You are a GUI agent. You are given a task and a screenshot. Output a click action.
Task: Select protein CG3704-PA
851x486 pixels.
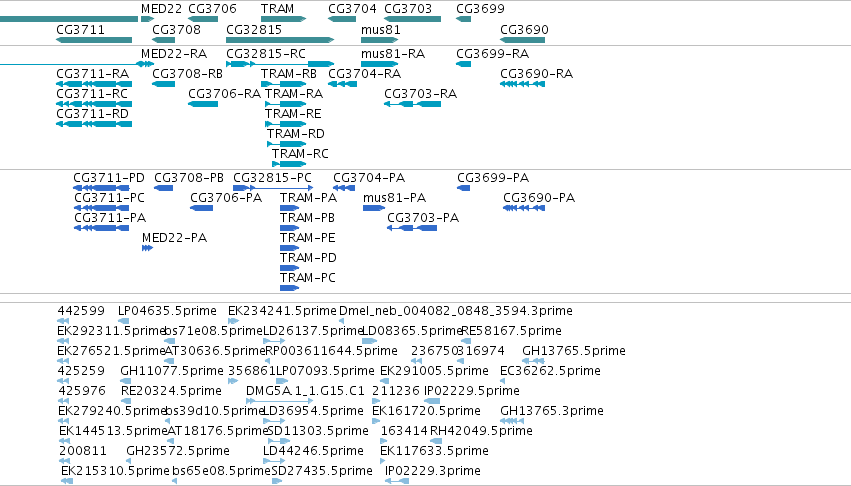point(369,178)
